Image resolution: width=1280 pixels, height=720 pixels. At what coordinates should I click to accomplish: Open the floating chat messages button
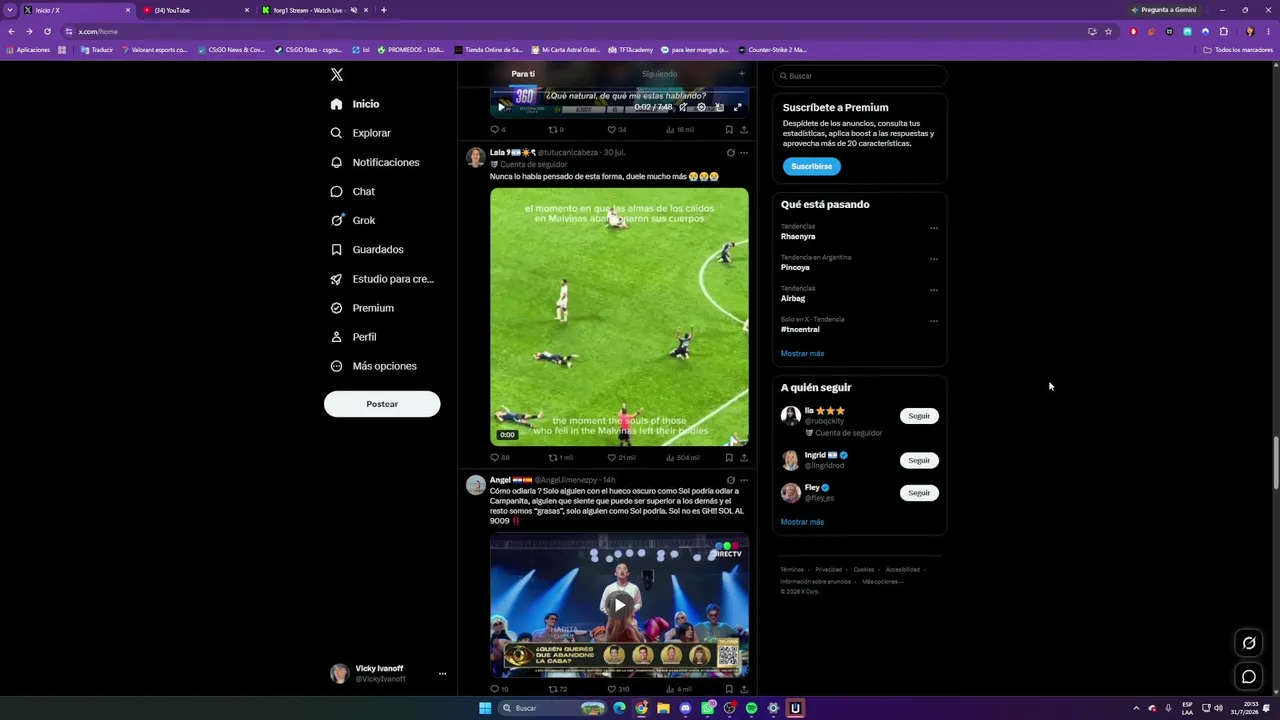pos(1249,677)
